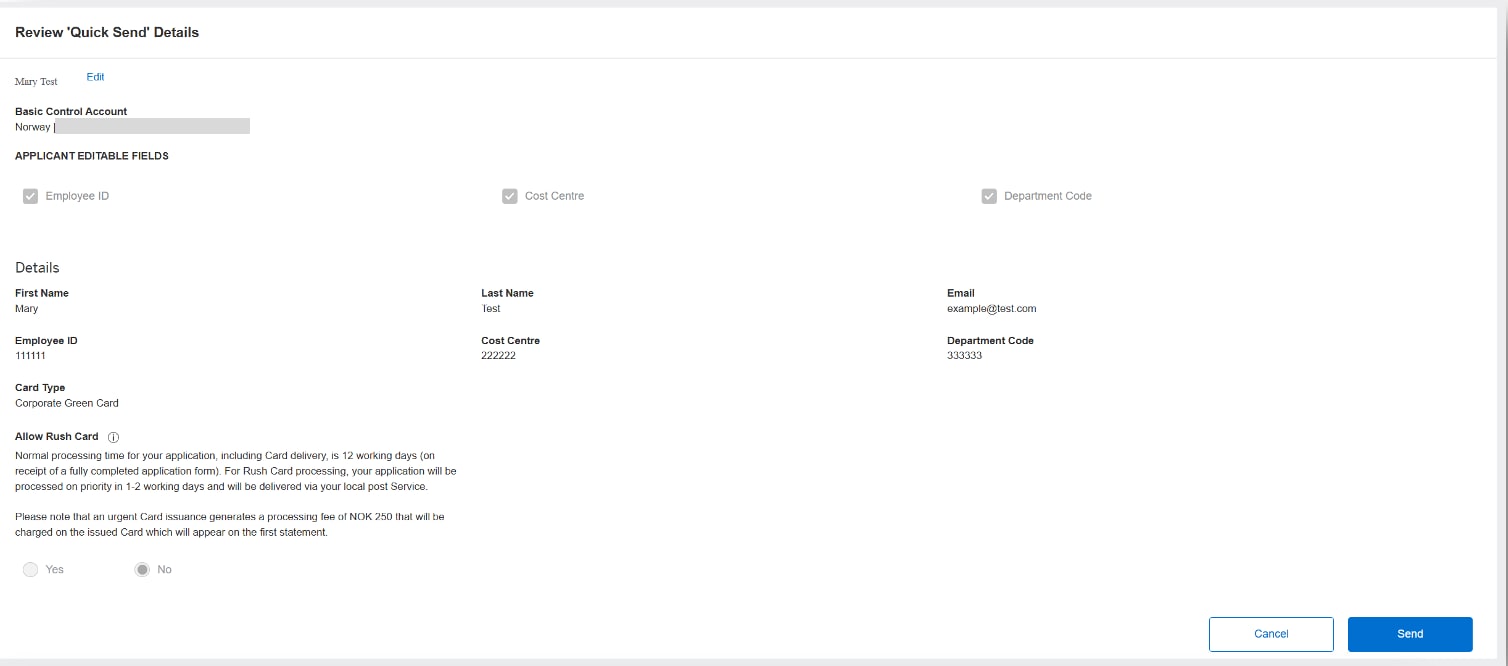Screen dimensions: 1508x666
Task: Toggle the Cost Centre checkbox
Action: 510,196
